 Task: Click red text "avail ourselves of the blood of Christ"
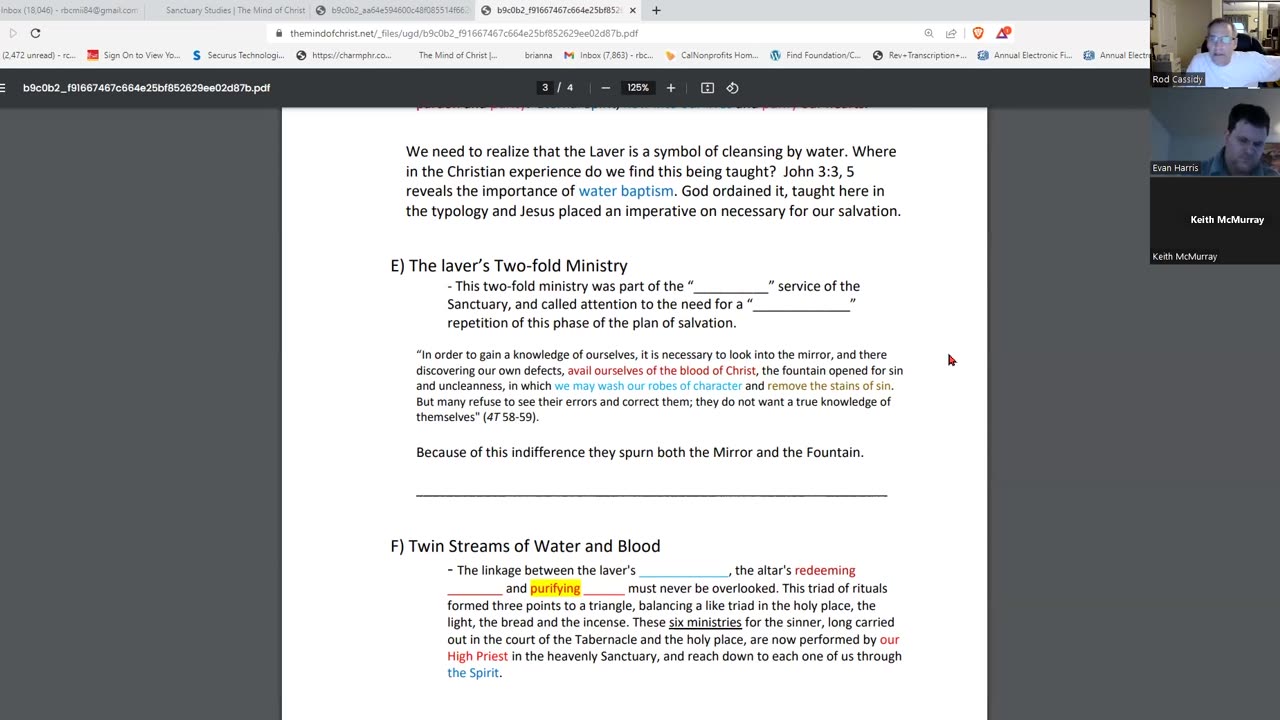point(662,370)
